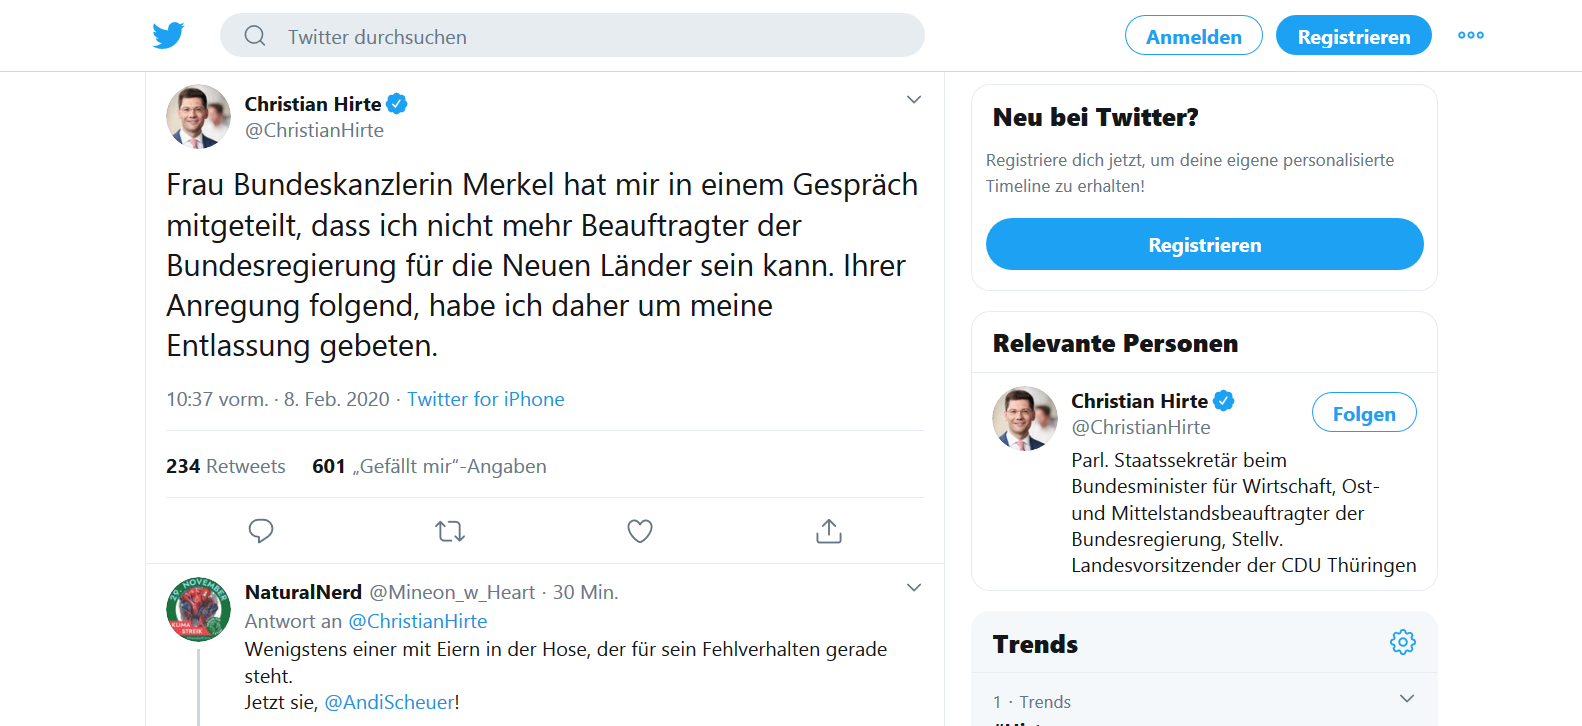View the 234 Retweets list

point(226,466)
